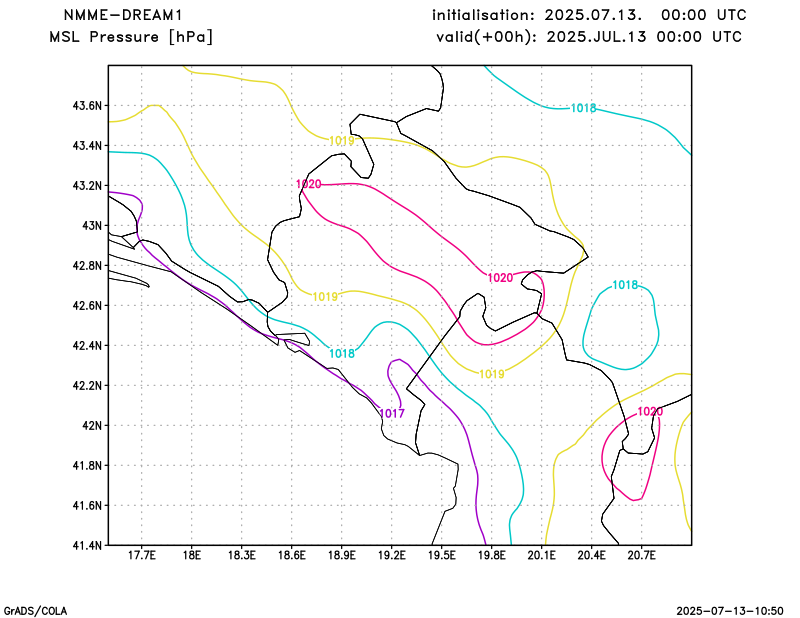Click the NMME-DREAM1 model title
800x618 pixels.
[x=123, y=15]
